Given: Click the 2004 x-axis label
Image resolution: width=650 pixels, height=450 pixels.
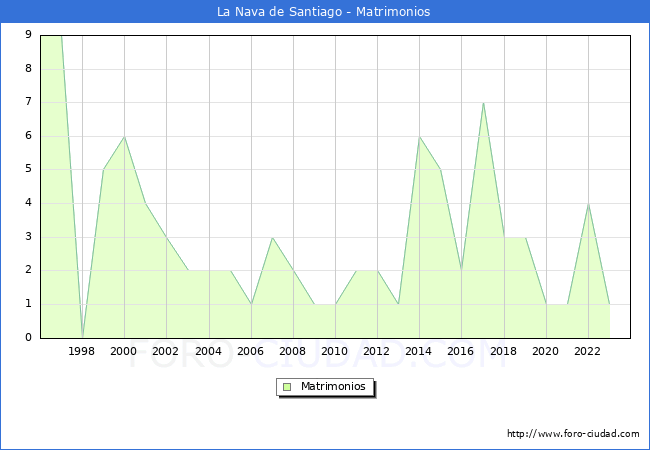Looking at the screenshot, I should click(209, 351).
